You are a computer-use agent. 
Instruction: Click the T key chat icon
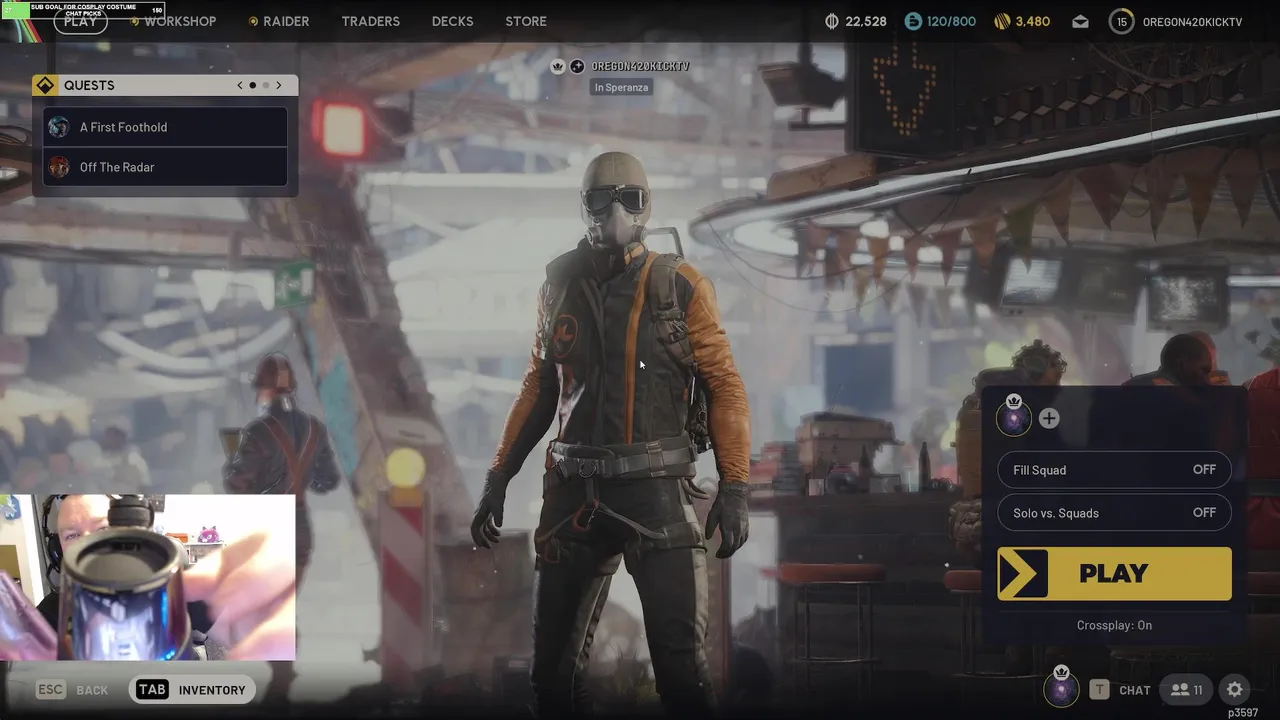tap(1099, 690)
